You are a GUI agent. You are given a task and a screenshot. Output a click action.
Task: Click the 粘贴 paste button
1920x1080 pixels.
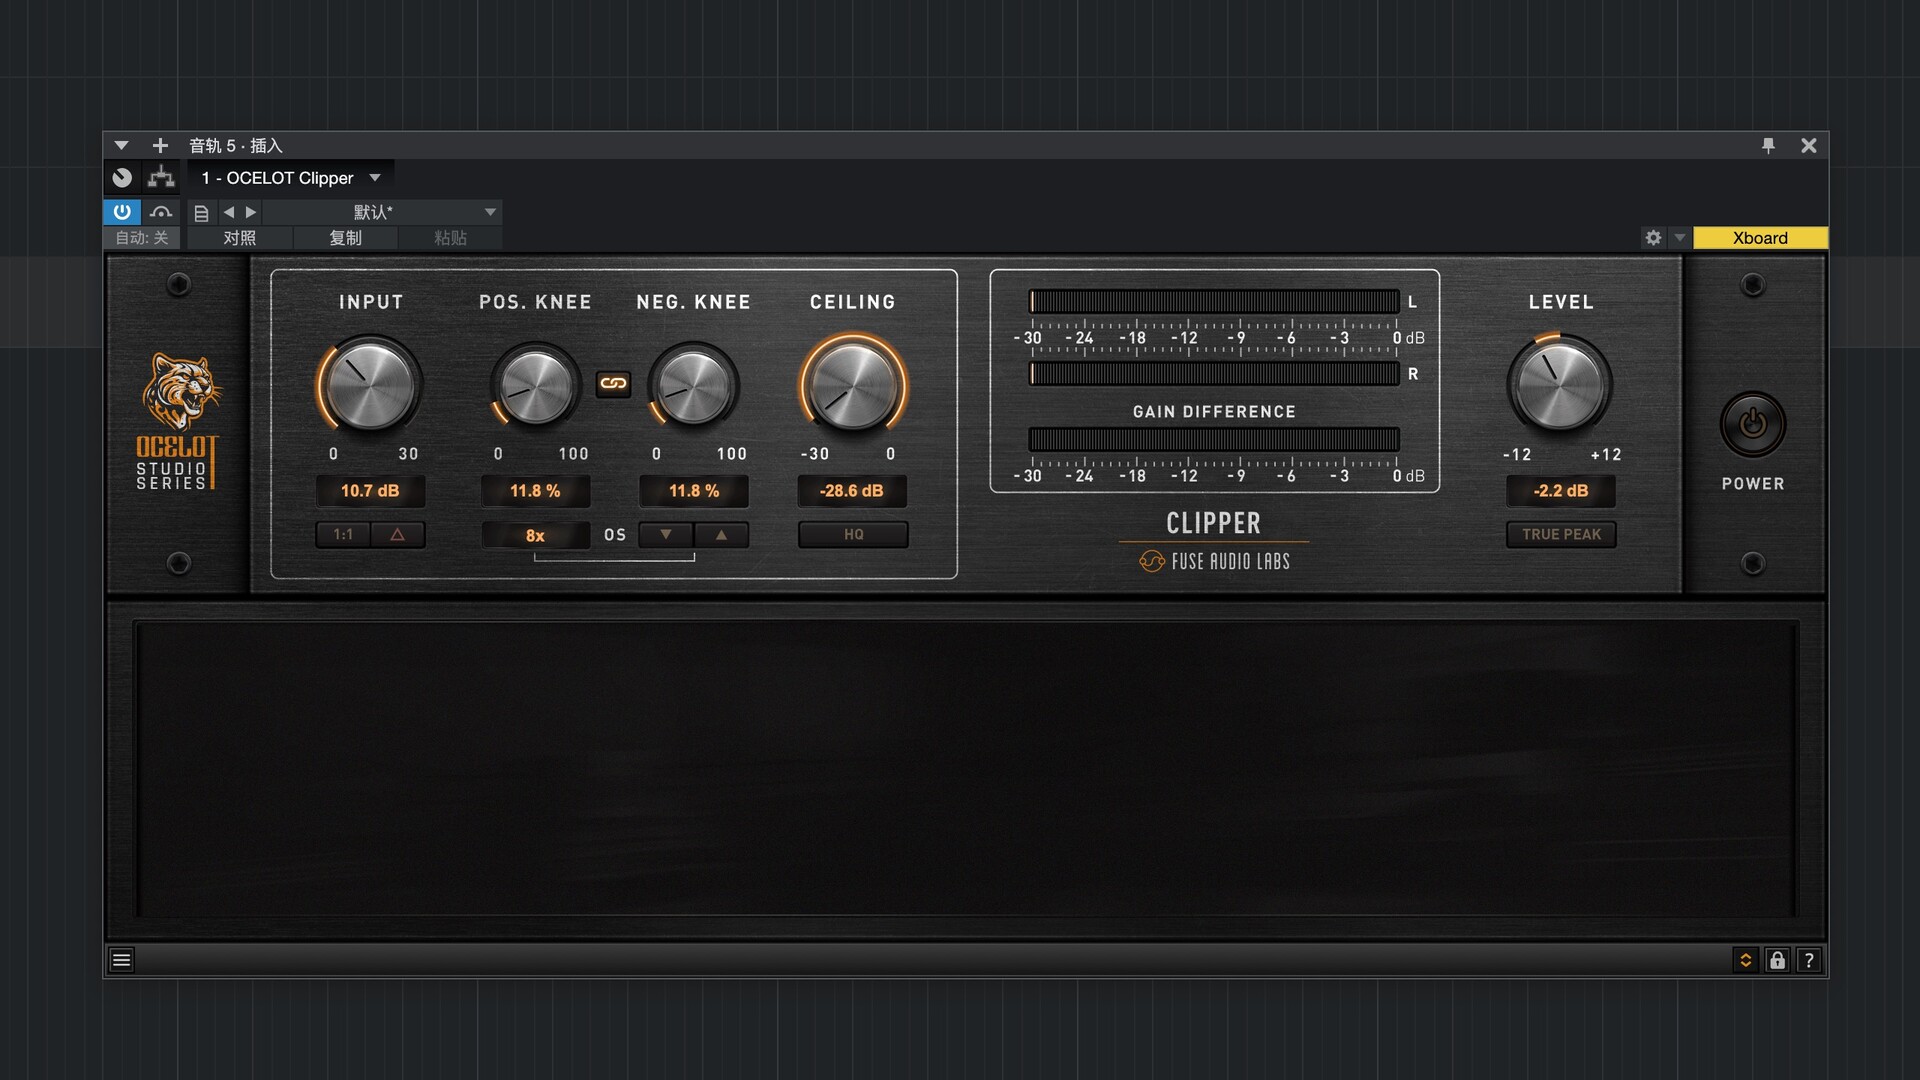[x=451, y=238]
